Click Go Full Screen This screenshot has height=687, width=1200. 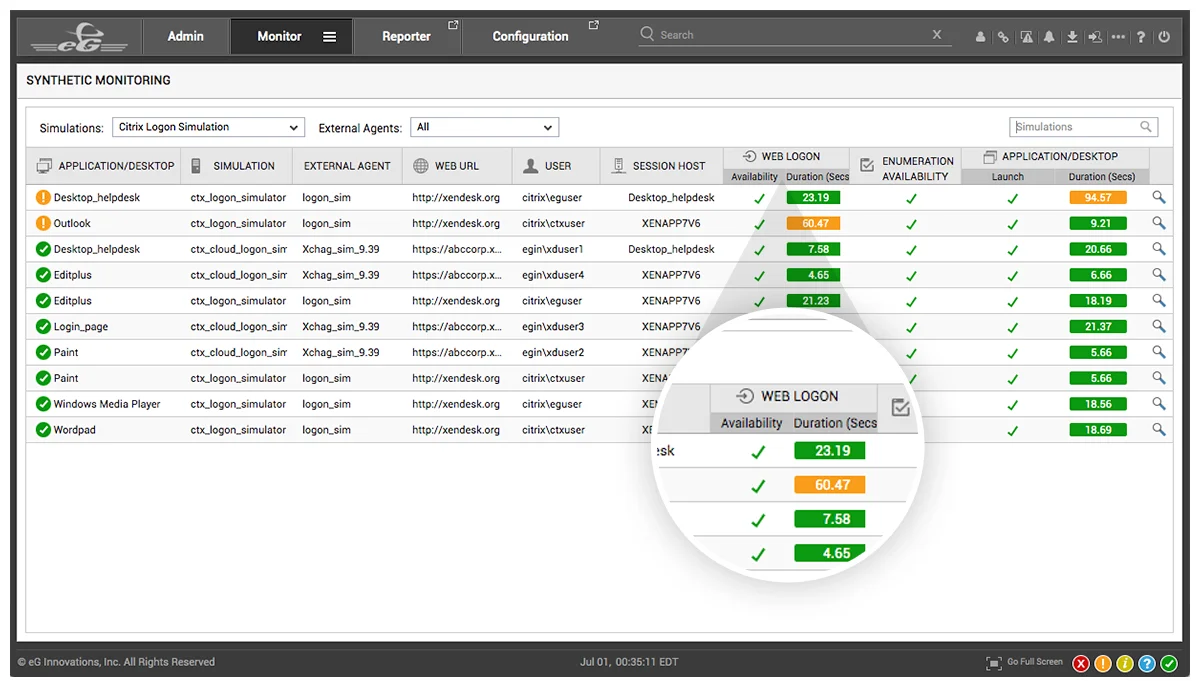point(1024,662)
